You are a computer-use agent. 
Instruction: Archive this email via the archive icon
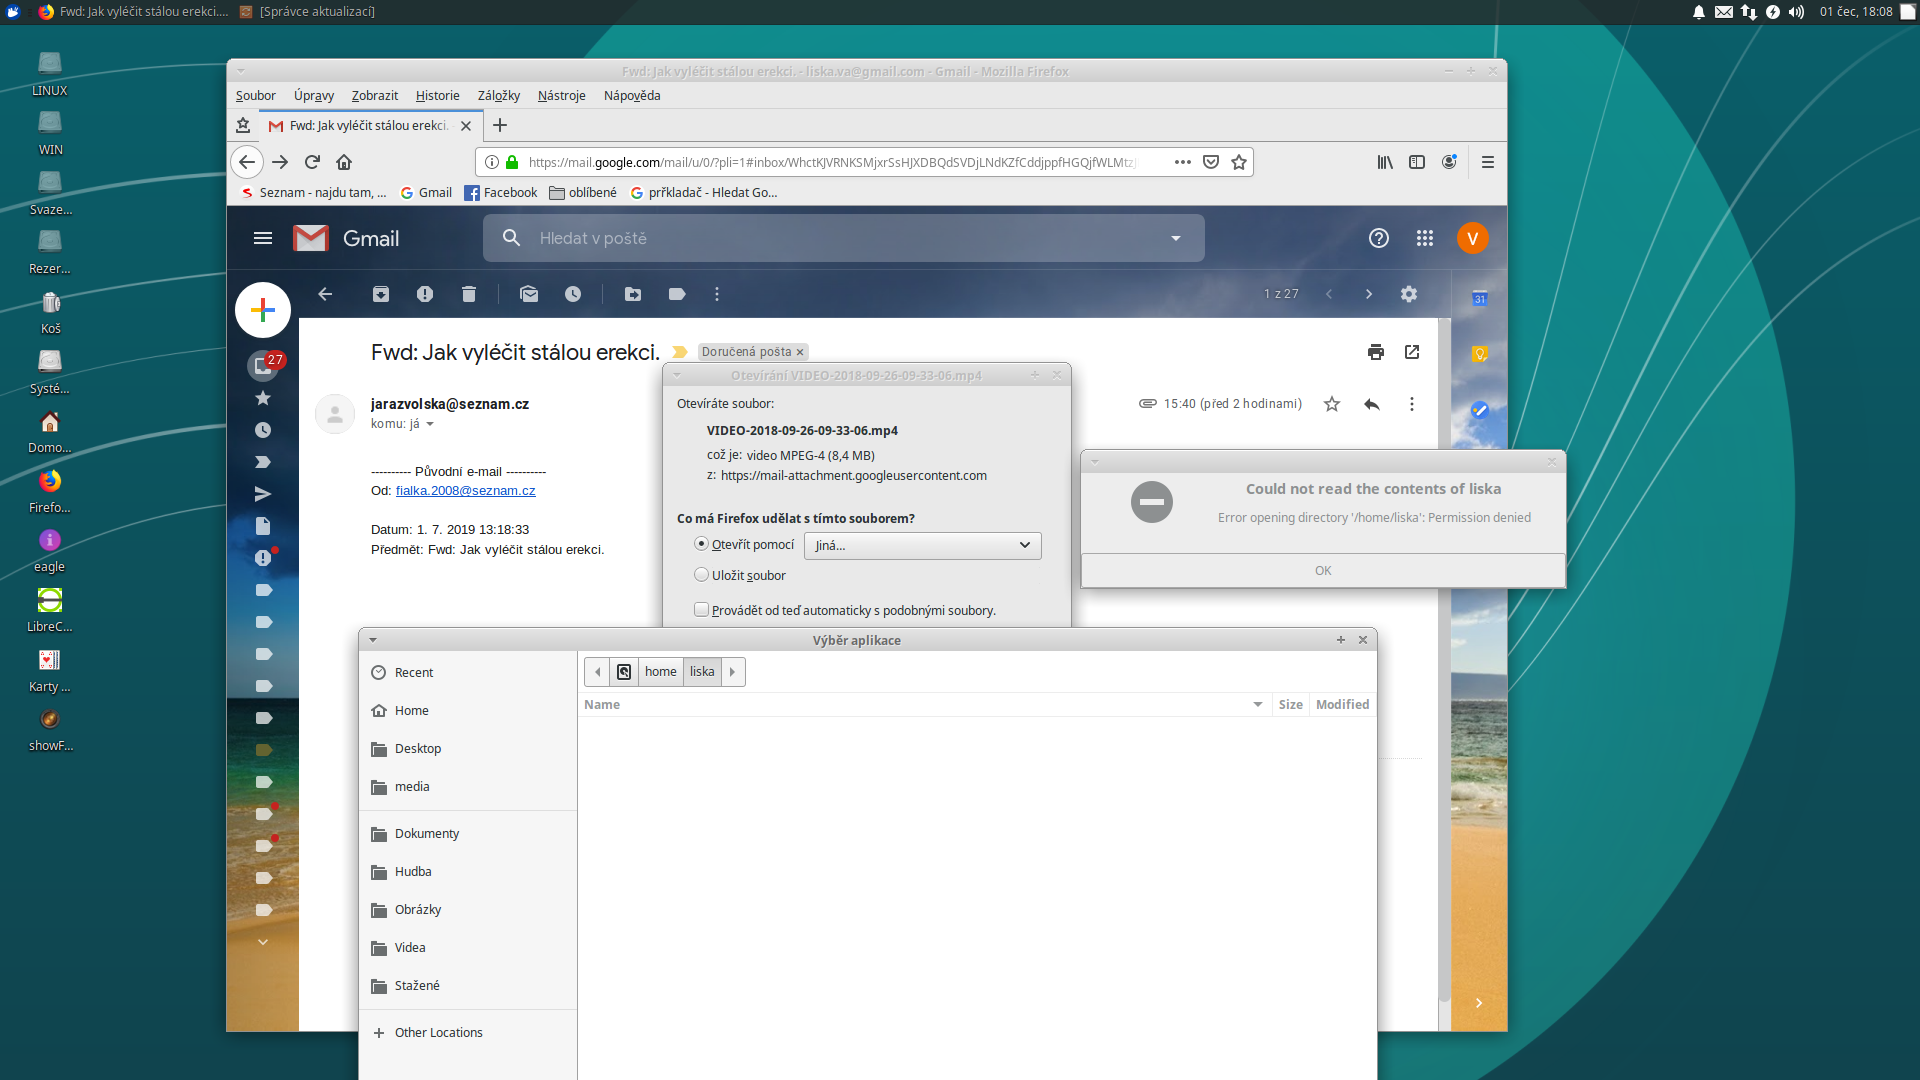tap(381, 294)
